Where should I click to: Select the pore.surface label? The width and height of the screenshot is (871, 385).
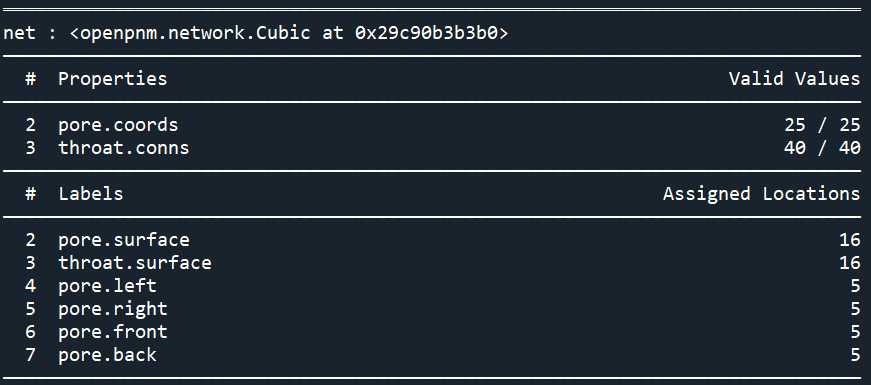pos(123,240)
